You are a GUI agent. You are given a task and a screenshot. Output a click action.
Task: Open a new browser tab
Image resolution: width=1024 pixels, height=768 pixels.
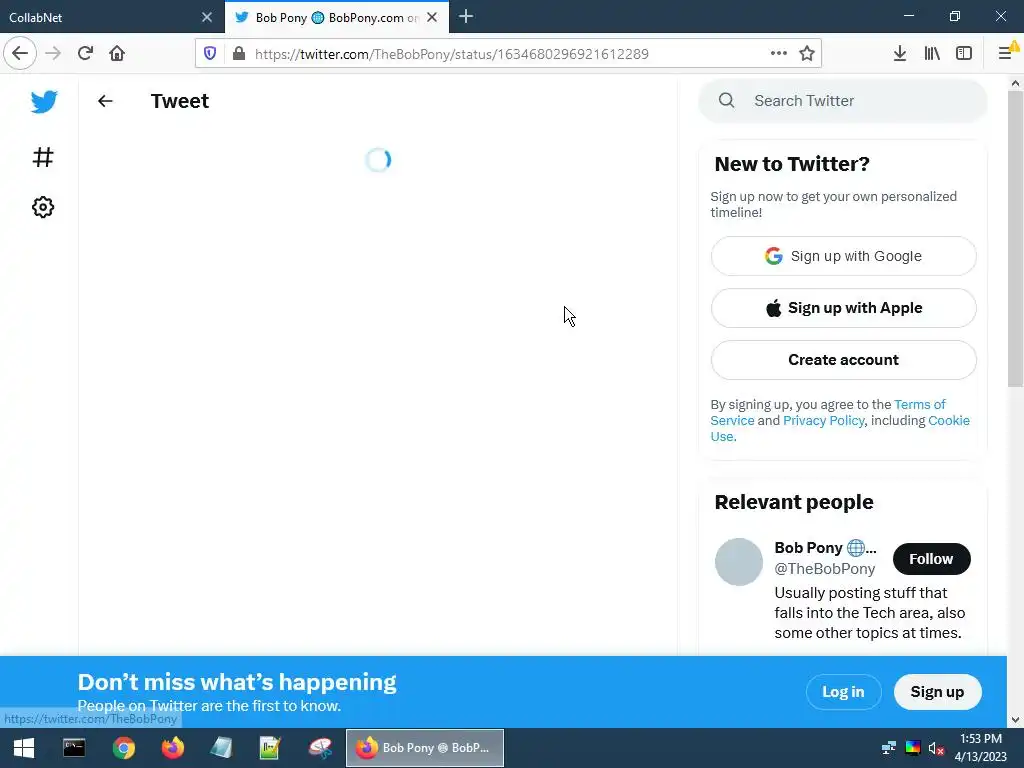(x=466, y=16)
